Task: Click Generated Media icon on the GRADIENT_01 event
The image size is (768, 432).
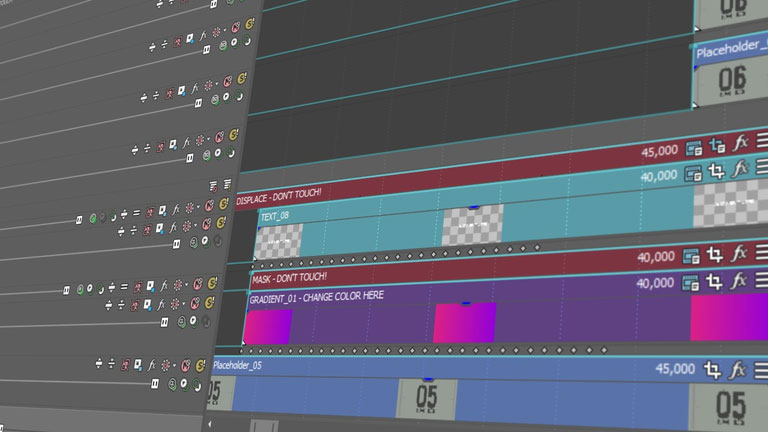Action: pos(691,283)
